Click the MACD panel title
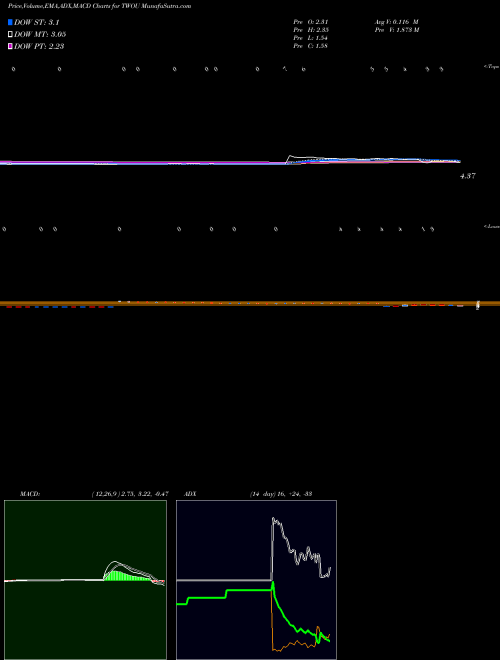This screenshot has height=660, width=500. (30, 494)
